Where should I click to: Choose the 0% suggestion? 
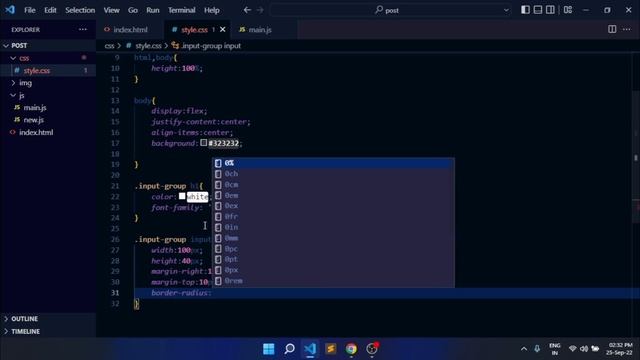(x=333, y=163)
